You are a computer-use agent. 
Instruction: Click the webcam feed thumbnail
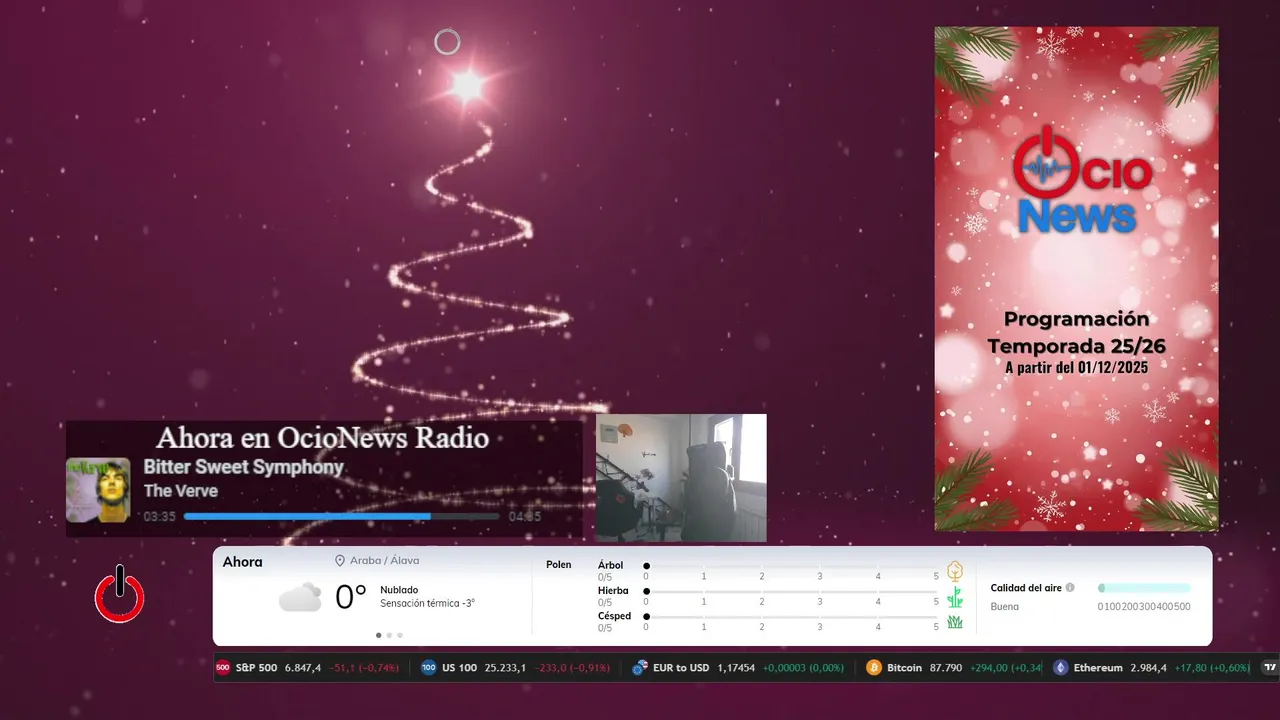pyautogui.click(x=681, y=478)
